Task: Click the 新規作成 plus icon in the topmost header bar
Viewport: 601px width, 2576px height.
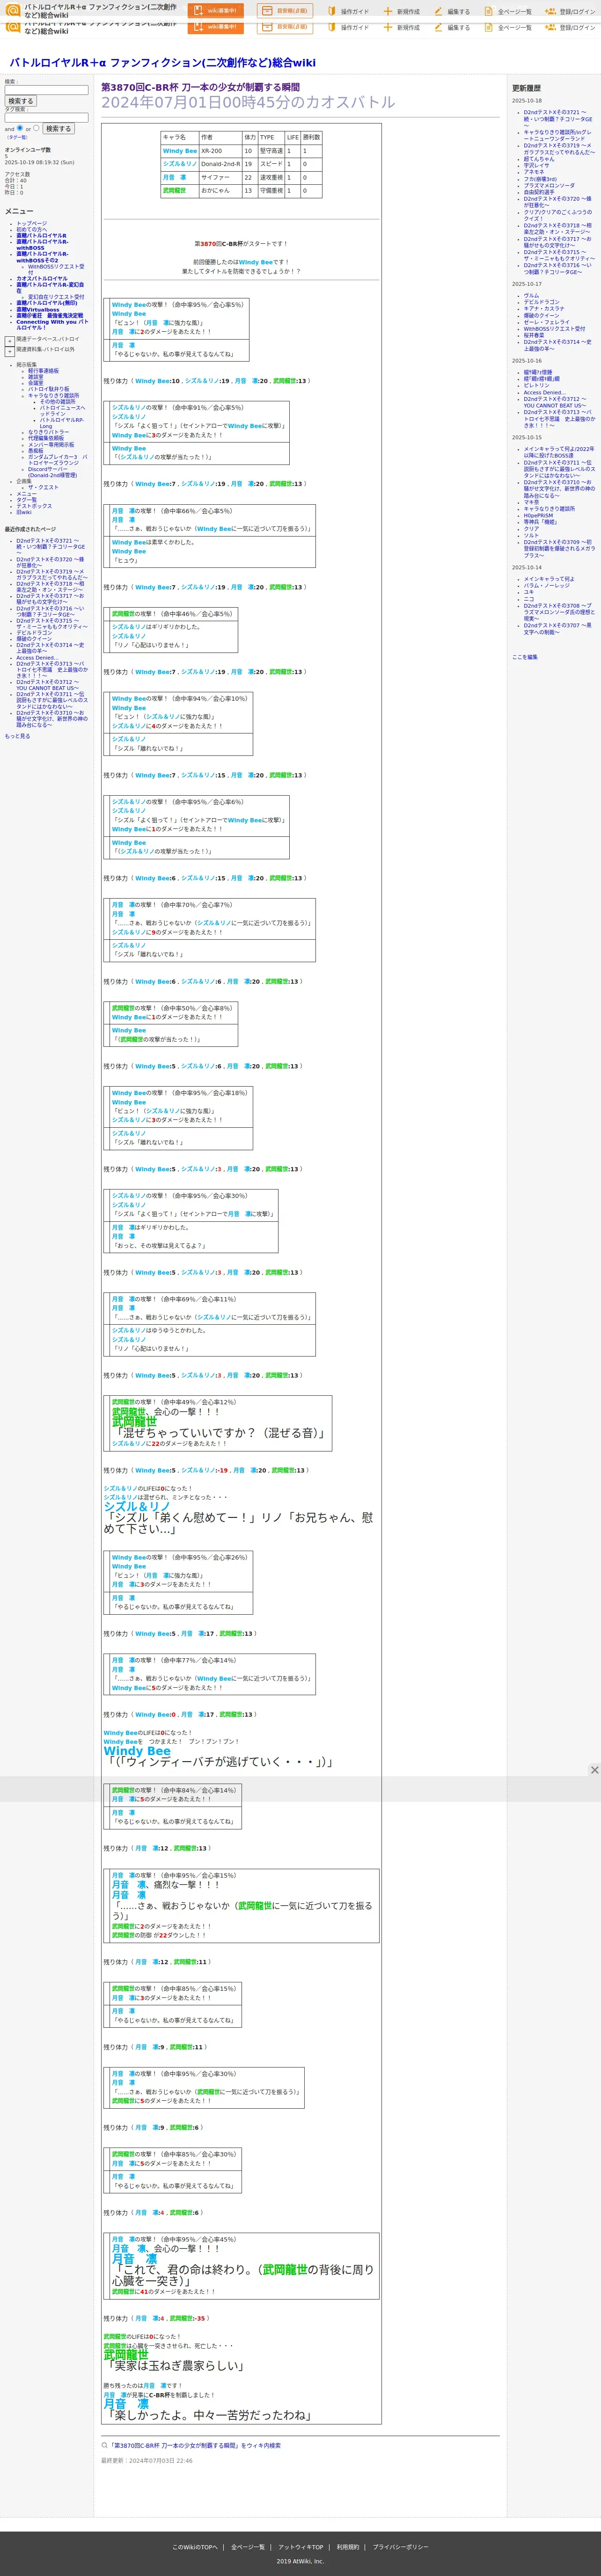Action: coord(388,11)
